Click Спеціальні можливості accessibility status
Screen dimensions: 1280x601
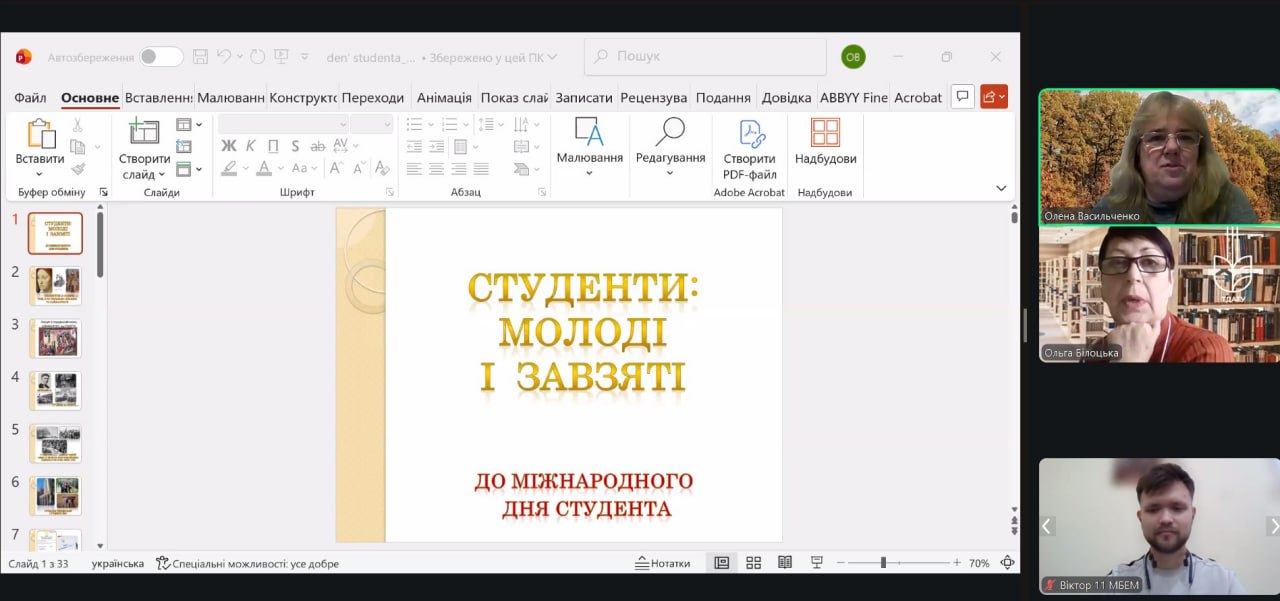tap(248, 563)
